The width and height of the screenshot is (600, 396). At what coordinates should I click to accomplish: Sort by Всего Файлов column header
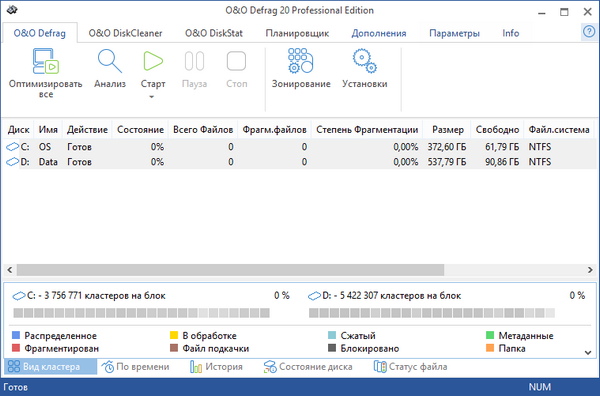click(x=203, y=130)
